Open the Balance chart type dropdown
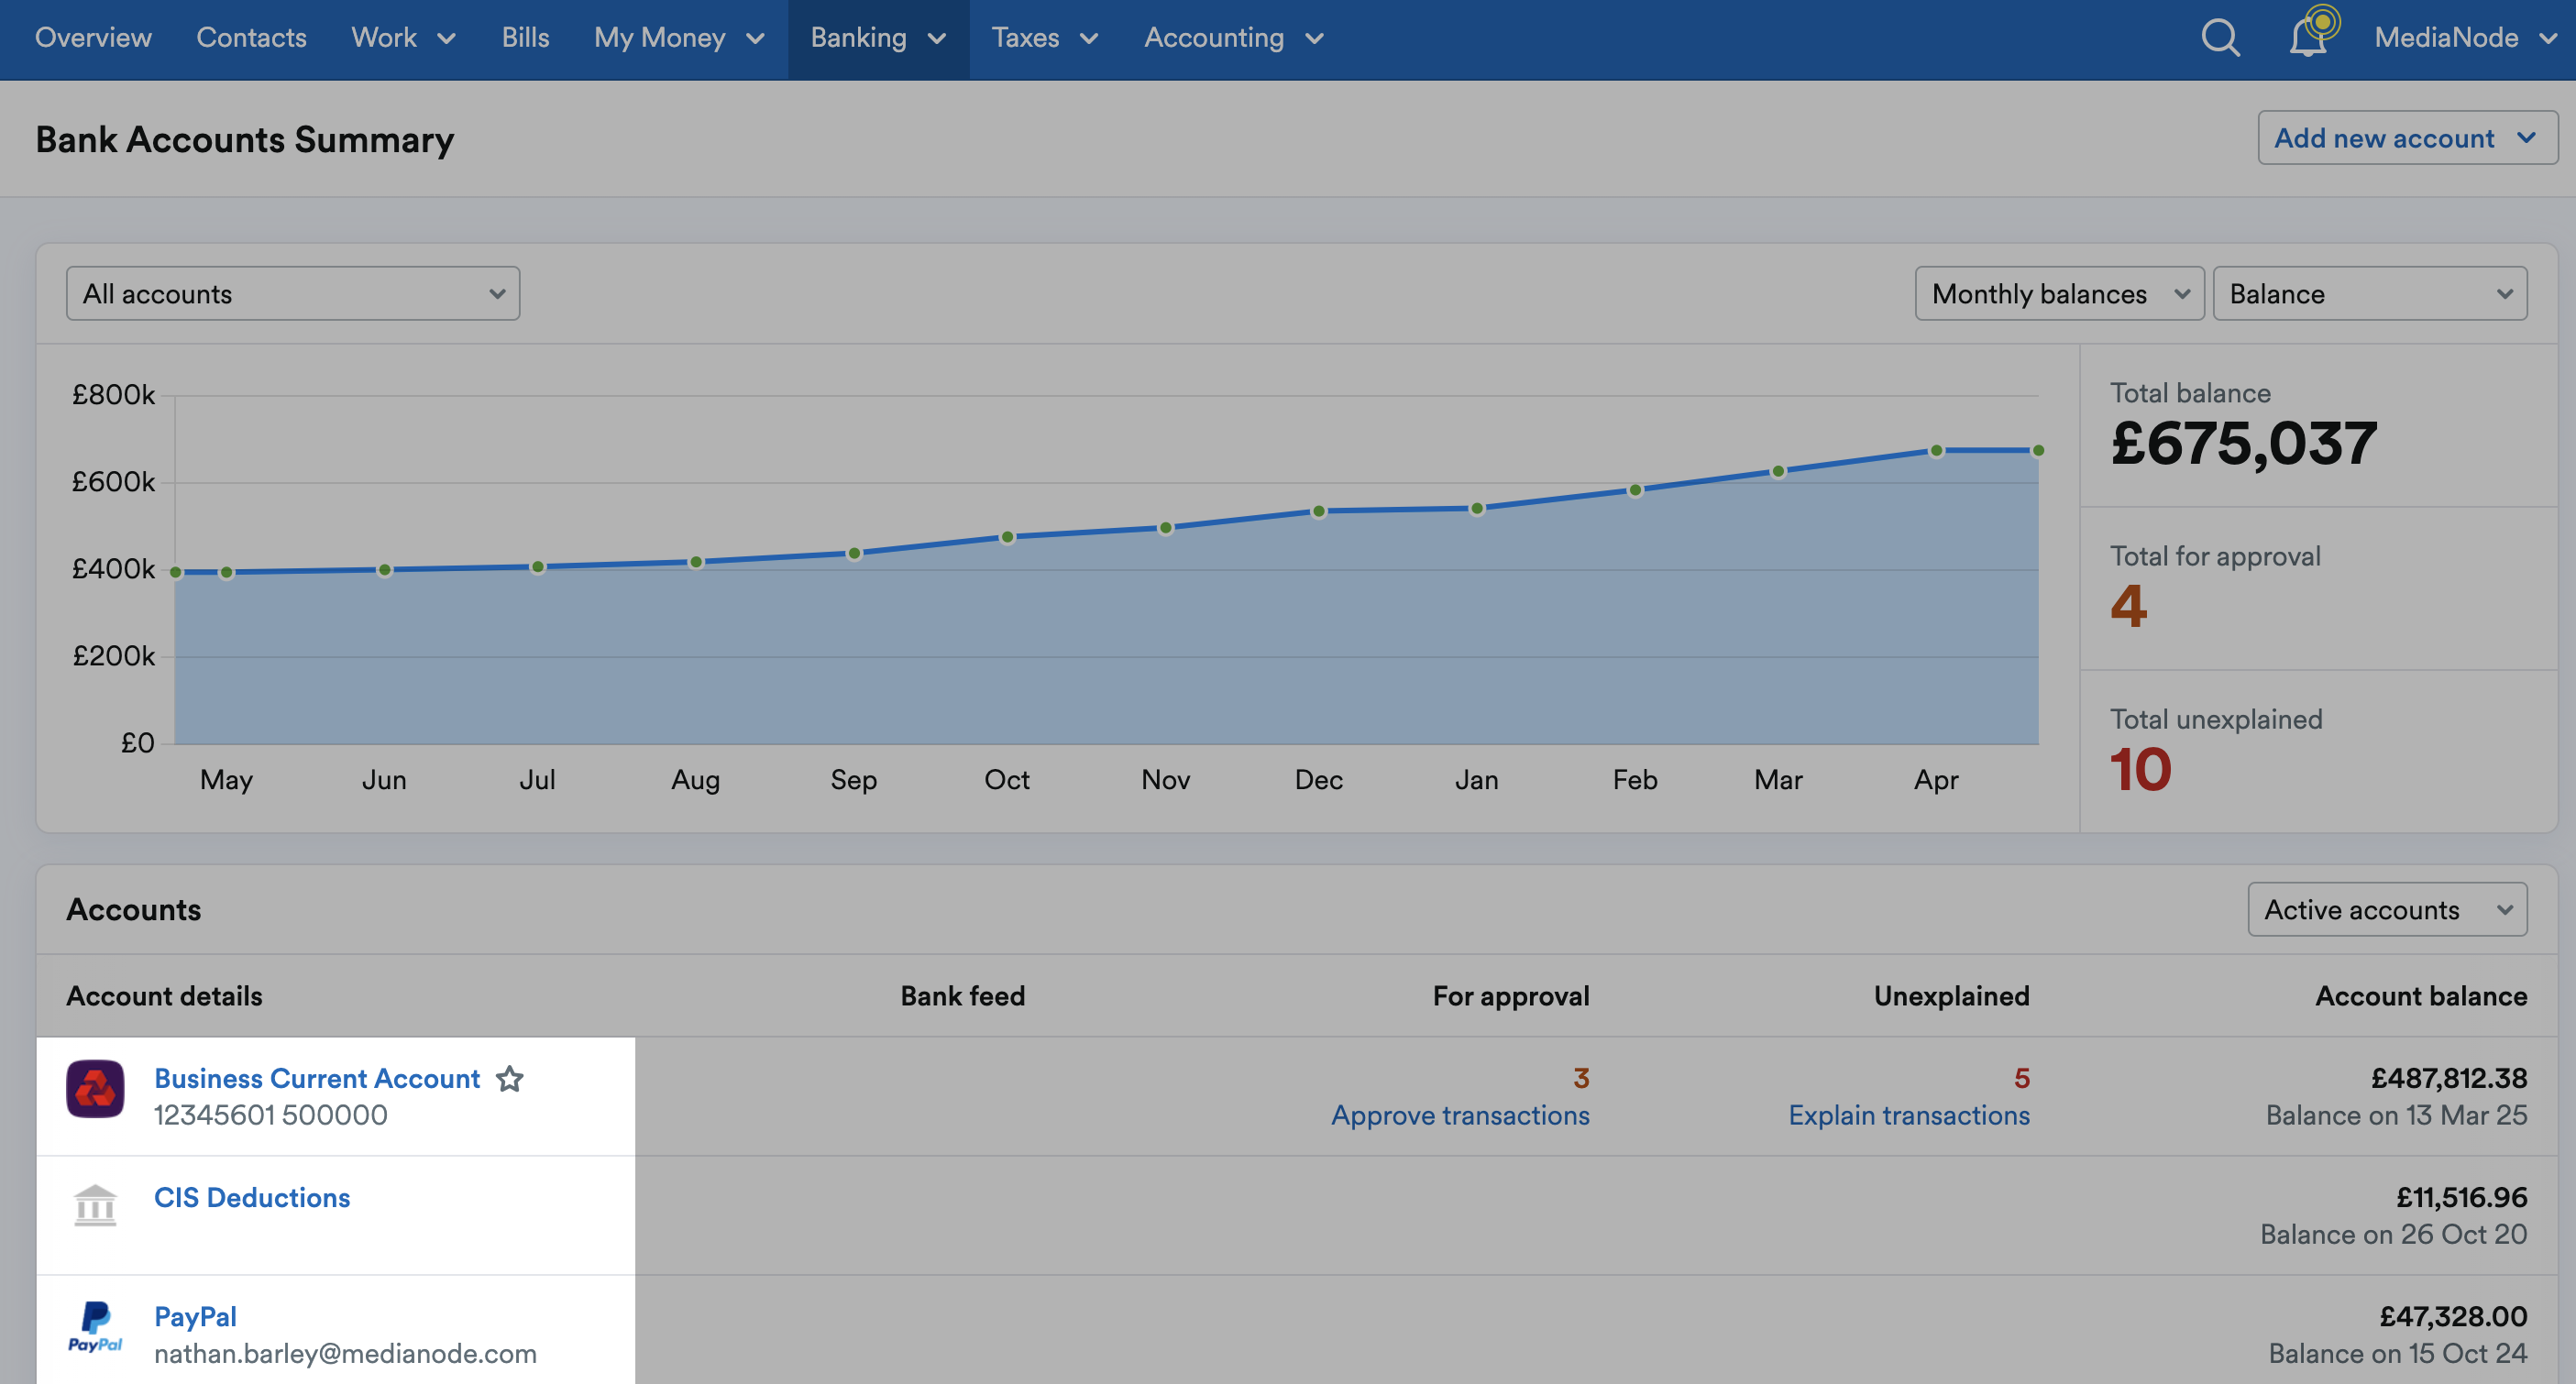This screenshot has width=2576, height=1384. pyautogui.click(x=2369, y=294)
